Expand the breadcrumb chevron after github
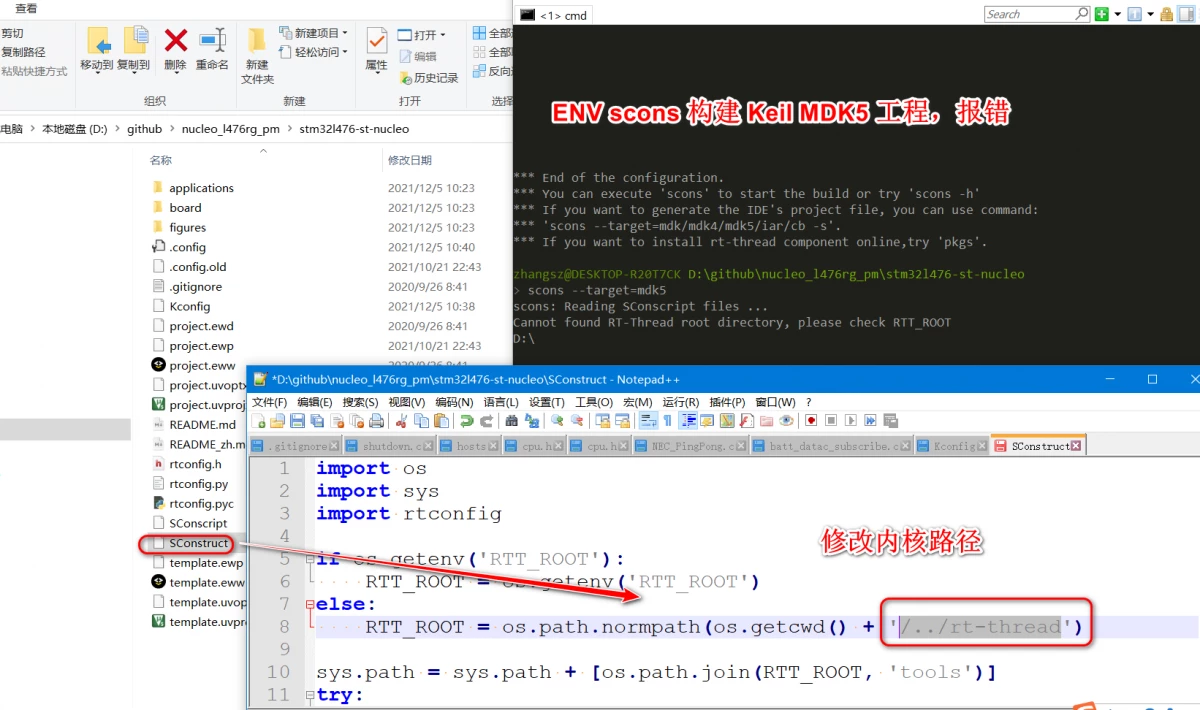 172,129
